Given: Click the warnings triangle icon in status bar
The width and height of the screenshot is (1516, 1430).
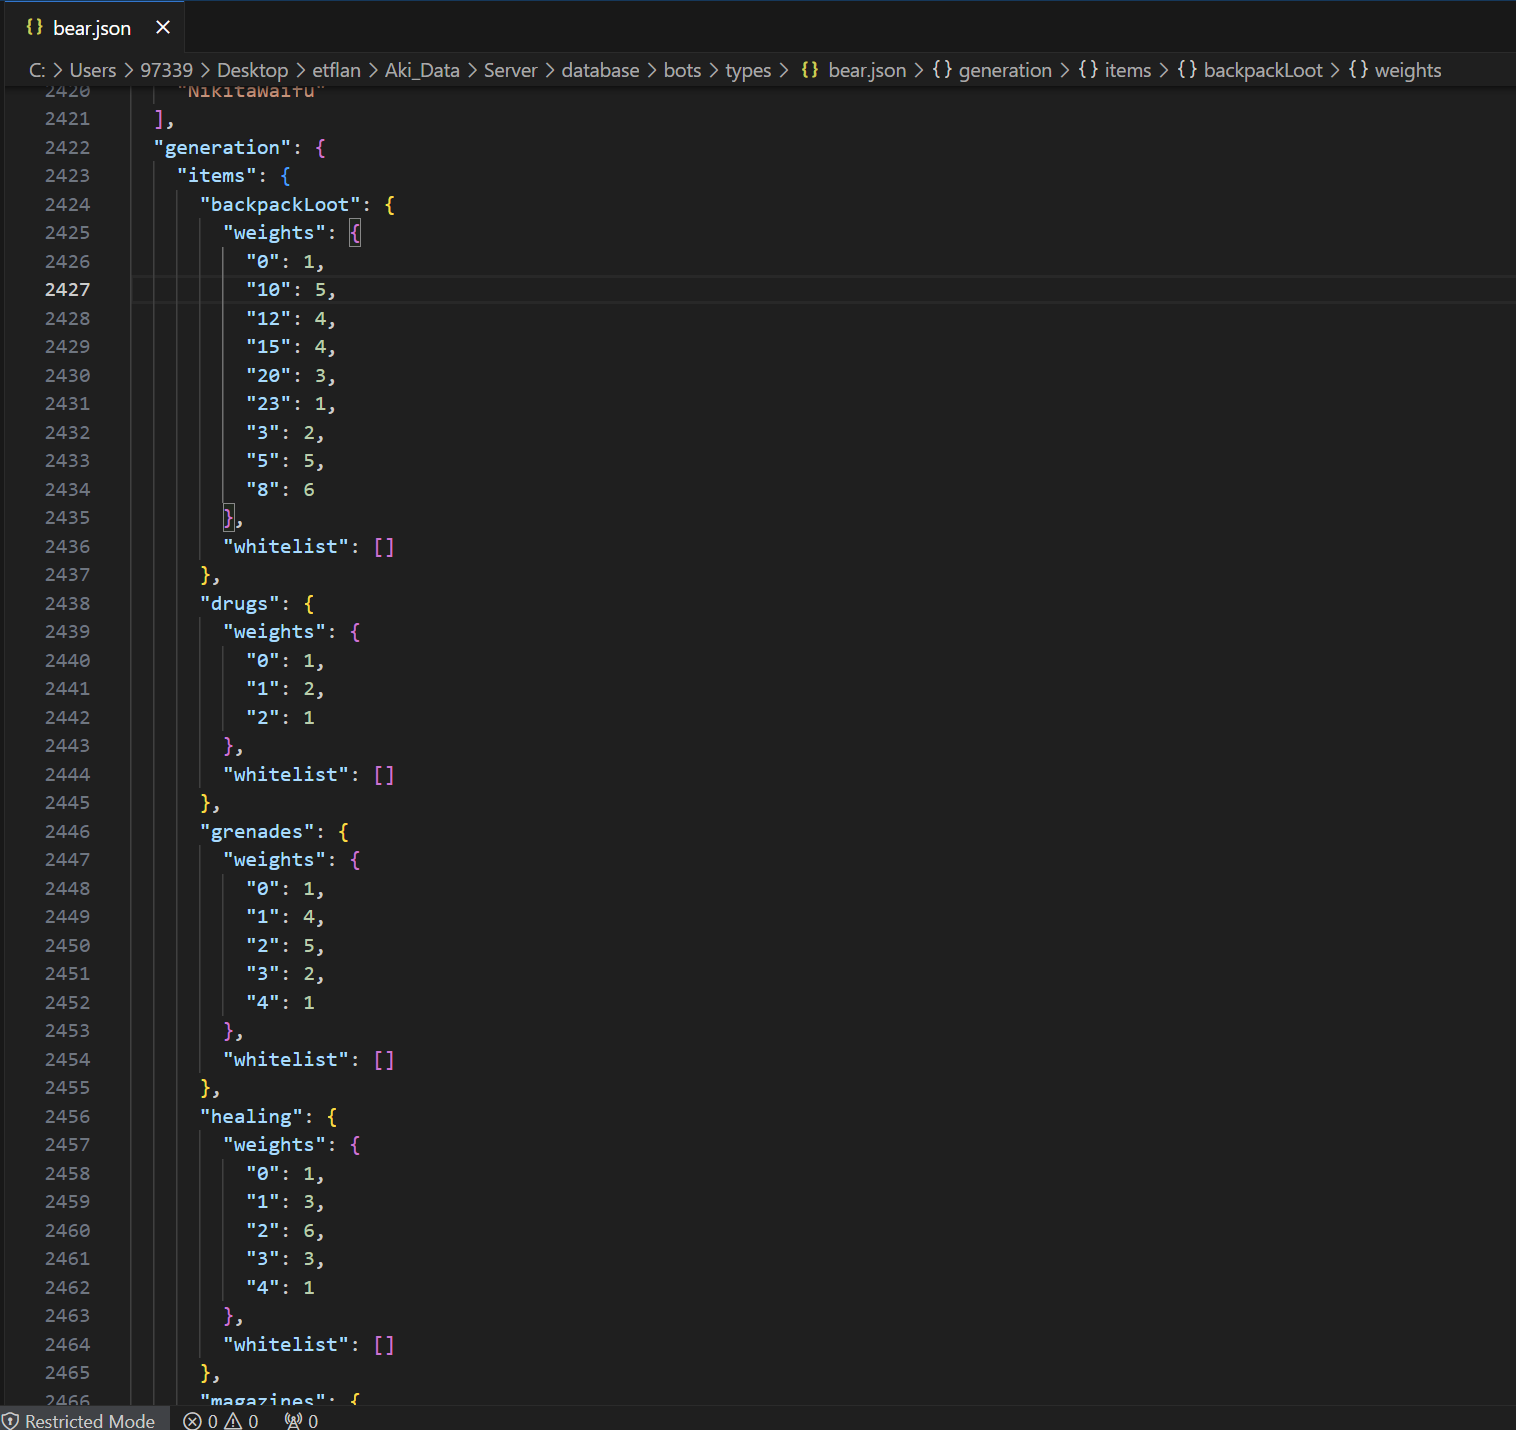Looking at the screenshot, I should (x=234, y=1421).
